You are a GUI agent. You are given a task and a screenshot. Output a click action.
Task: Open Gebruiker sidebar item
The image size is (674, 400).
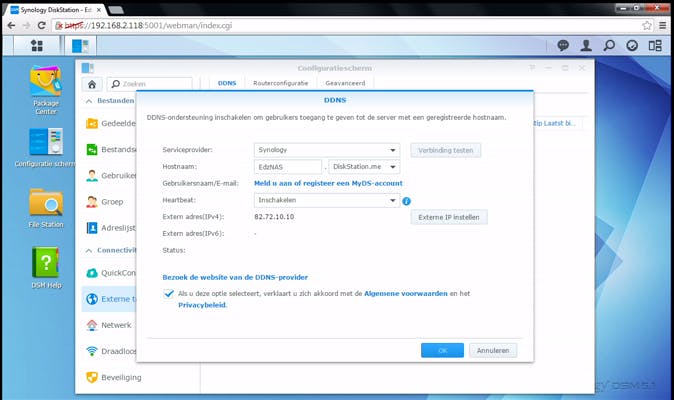[x=111, y=176]
